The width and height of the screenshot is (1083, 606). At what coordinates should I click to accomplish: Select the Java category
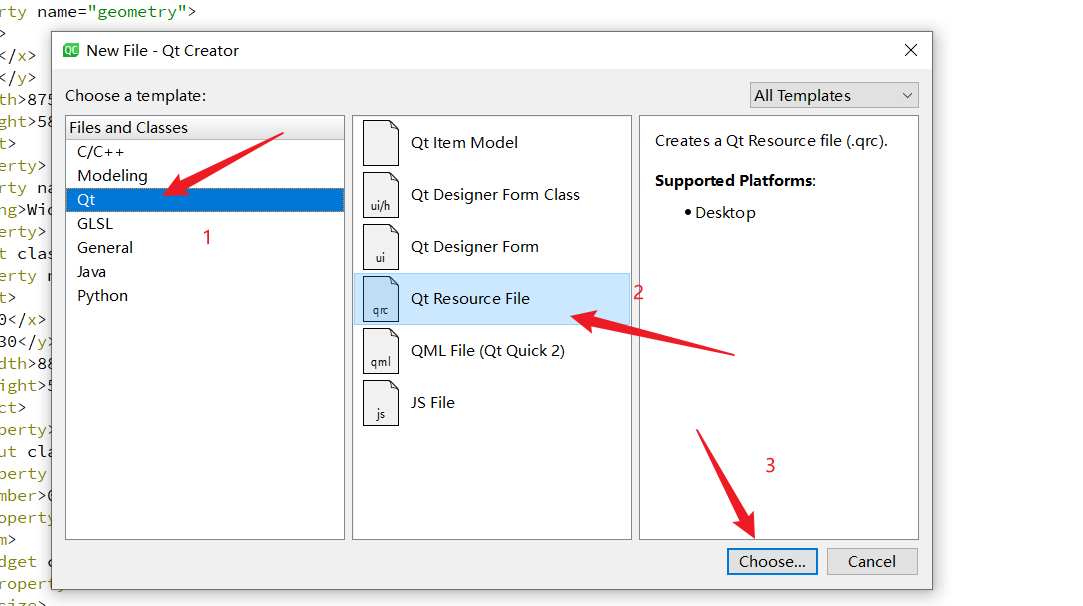click(205, 272)
